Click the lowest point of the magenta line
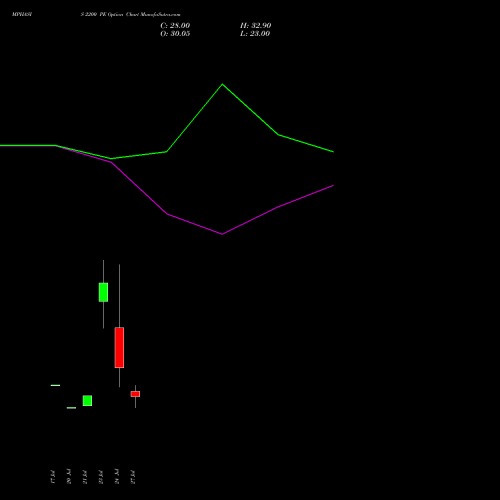This screenshot has width=500, height=500. click(x=222, y=234)
